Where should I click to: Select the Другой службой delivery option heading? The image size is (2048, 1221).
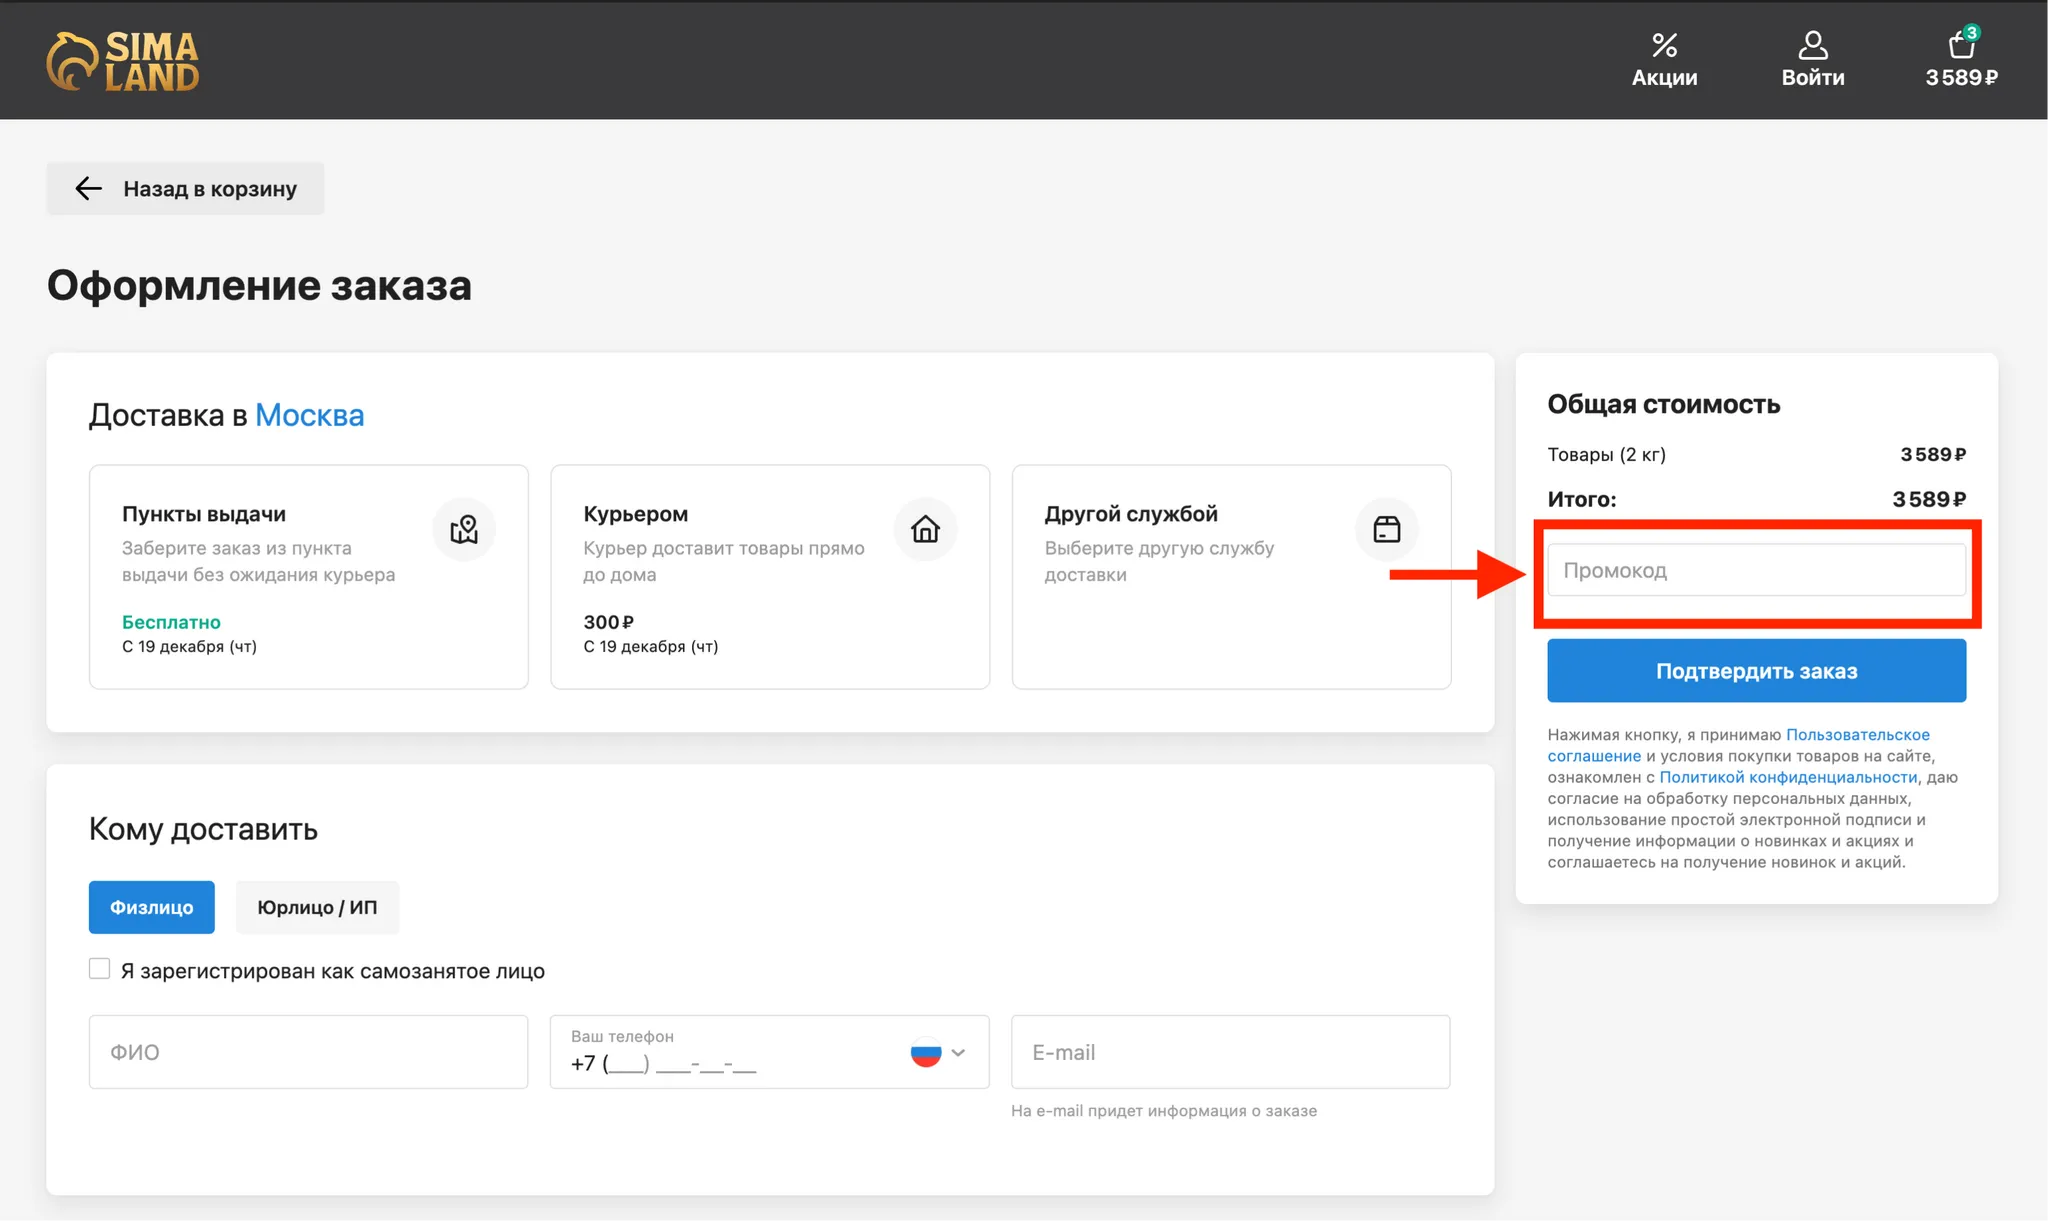(x=1131, y=514)
